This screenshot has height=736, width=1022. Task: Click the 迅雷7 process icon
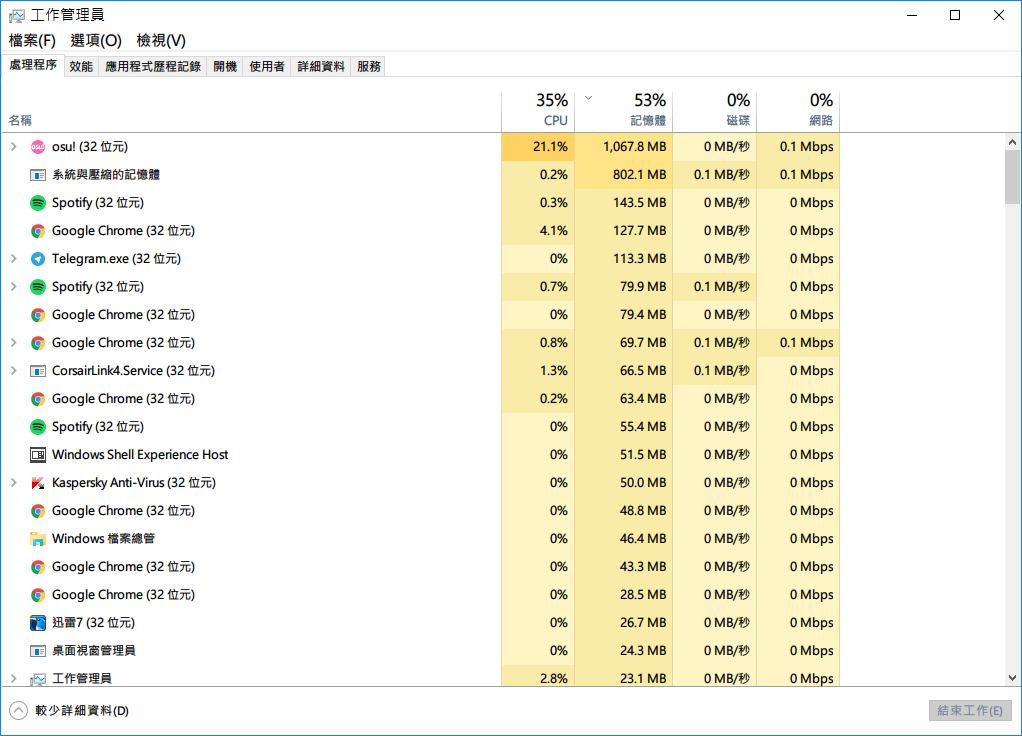click(38, 623)
